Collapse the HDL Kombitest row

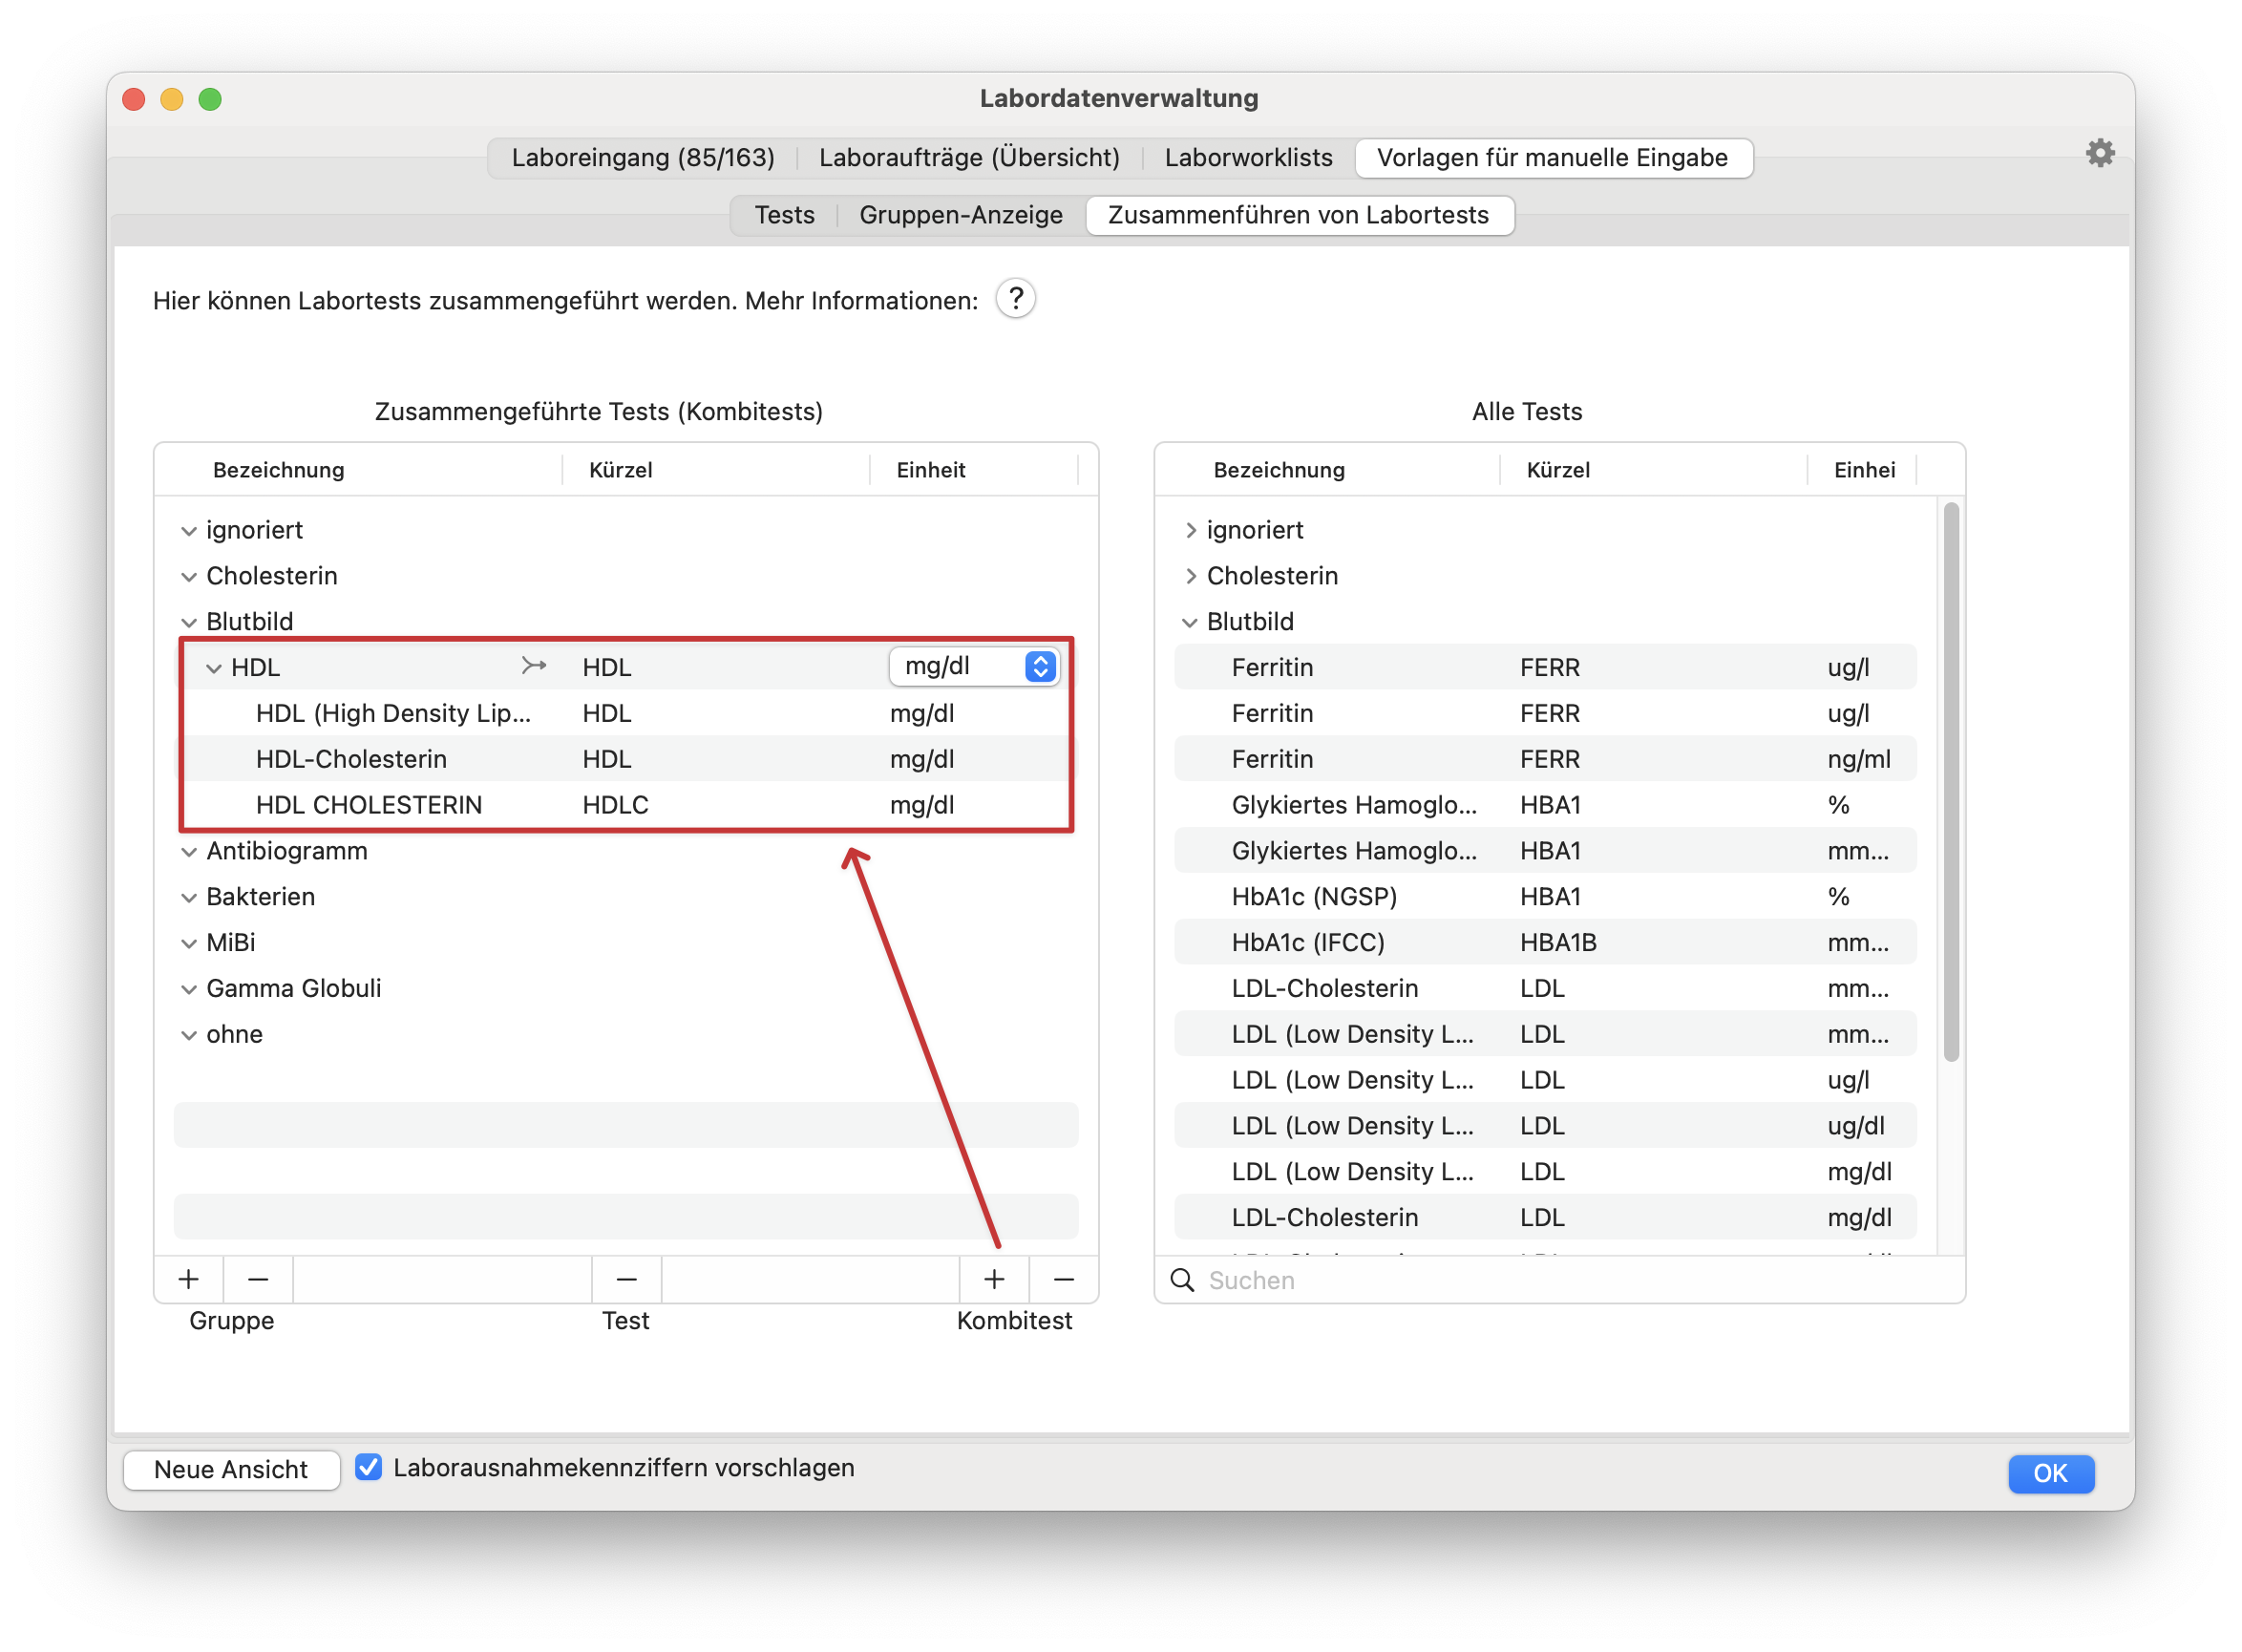pos(213,668)
